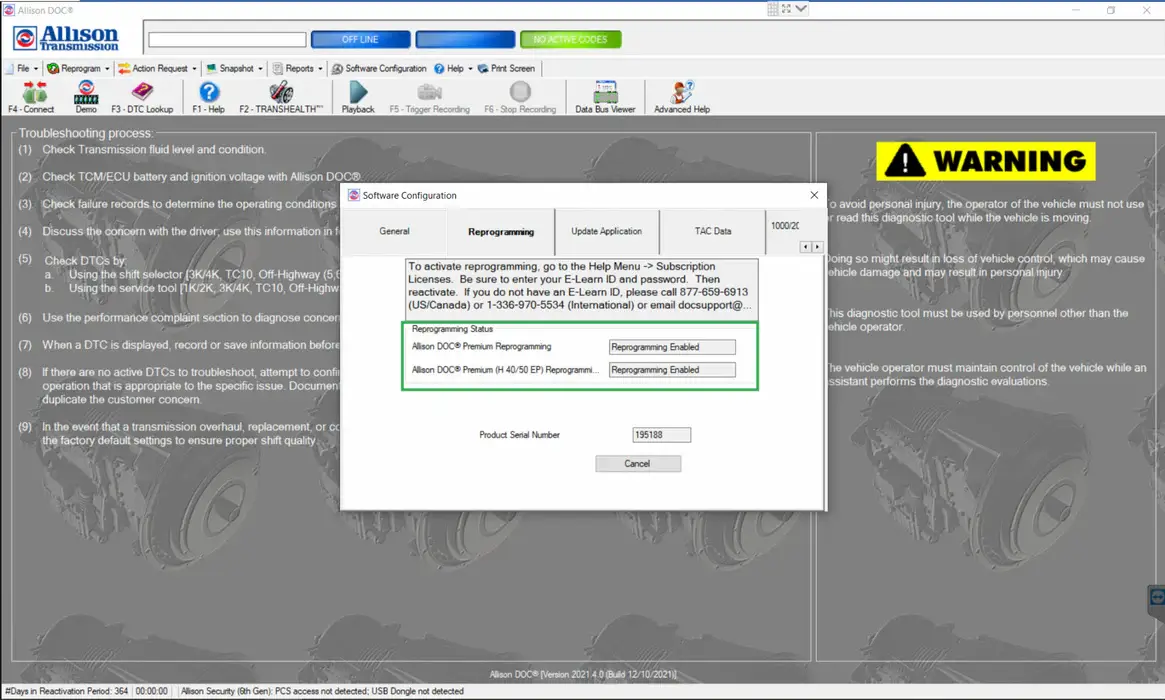Click the Product Serial Number field

pos(661,435)
